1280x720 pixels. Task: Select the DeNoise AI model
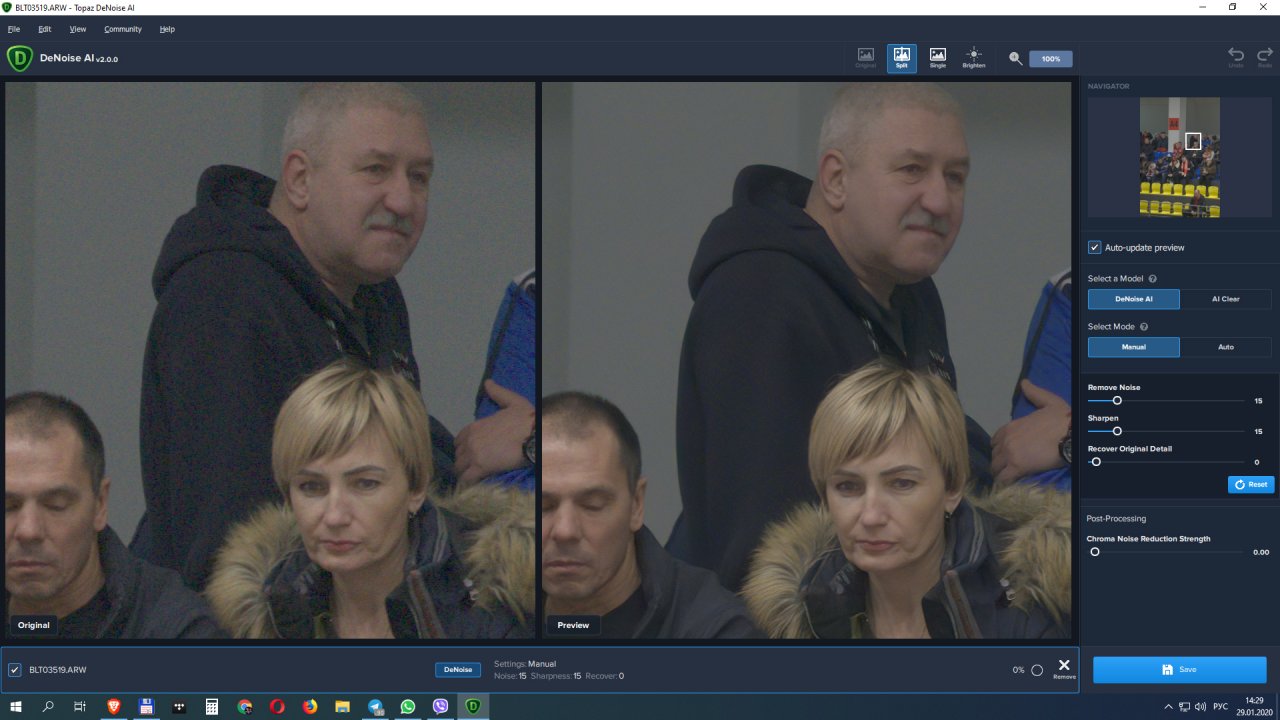click(1134, 299)
